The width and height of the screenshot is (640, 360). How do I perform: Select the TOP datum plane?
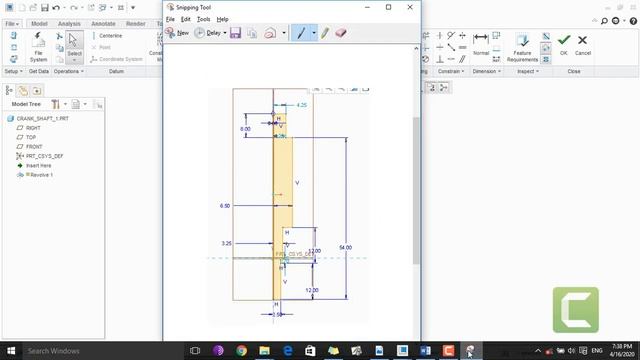[x=26, y=137]
